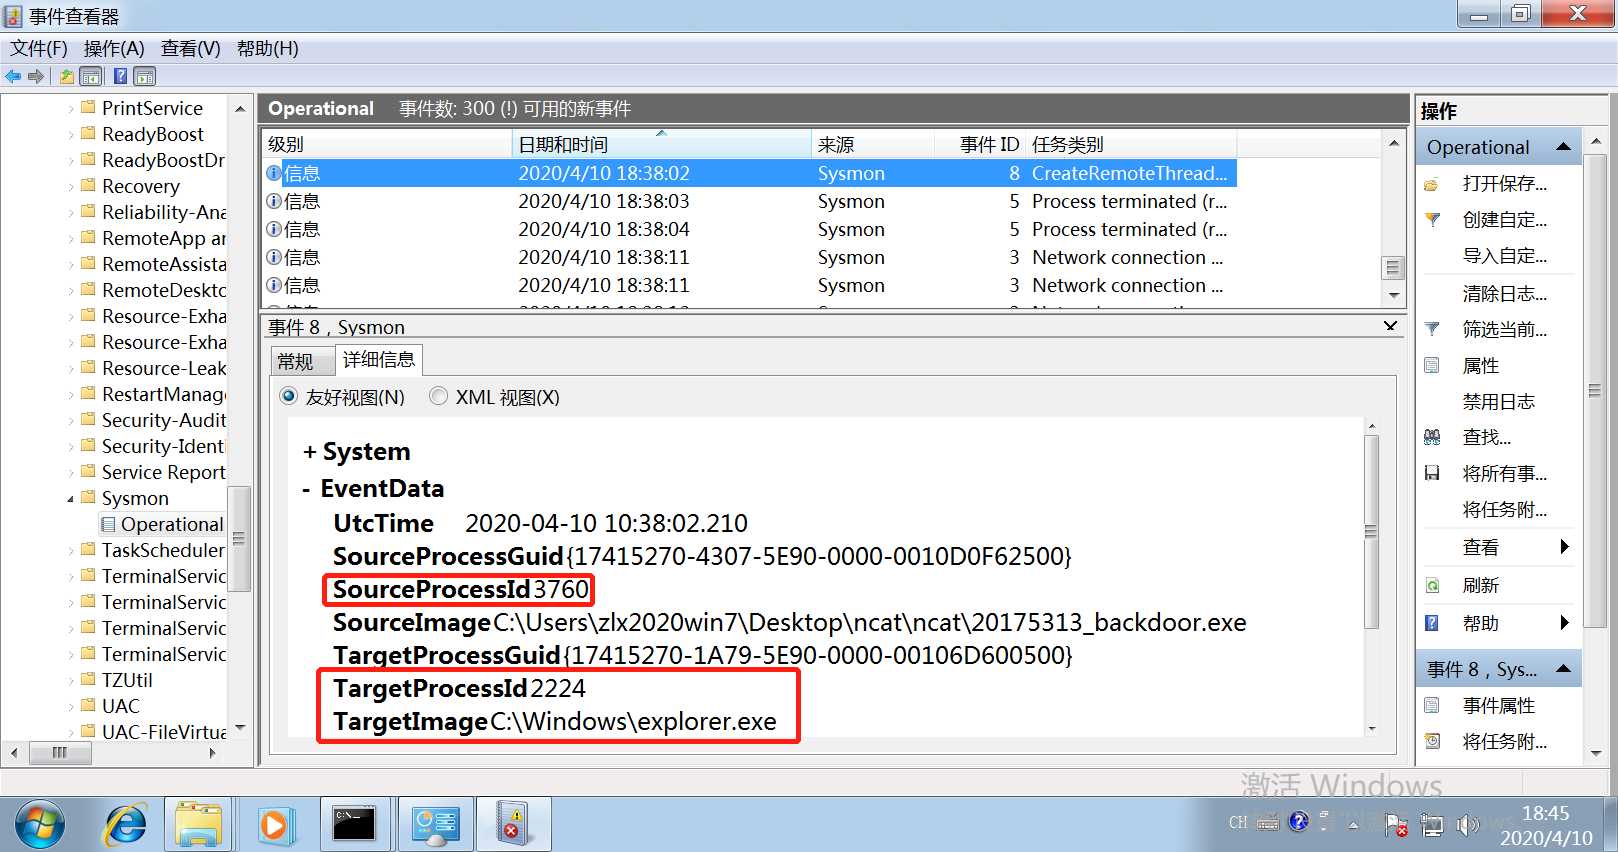Viewport: 1618px width, 852px height.
Task: Click the attach task icon under 事件 8
Action: [1432, 741]
